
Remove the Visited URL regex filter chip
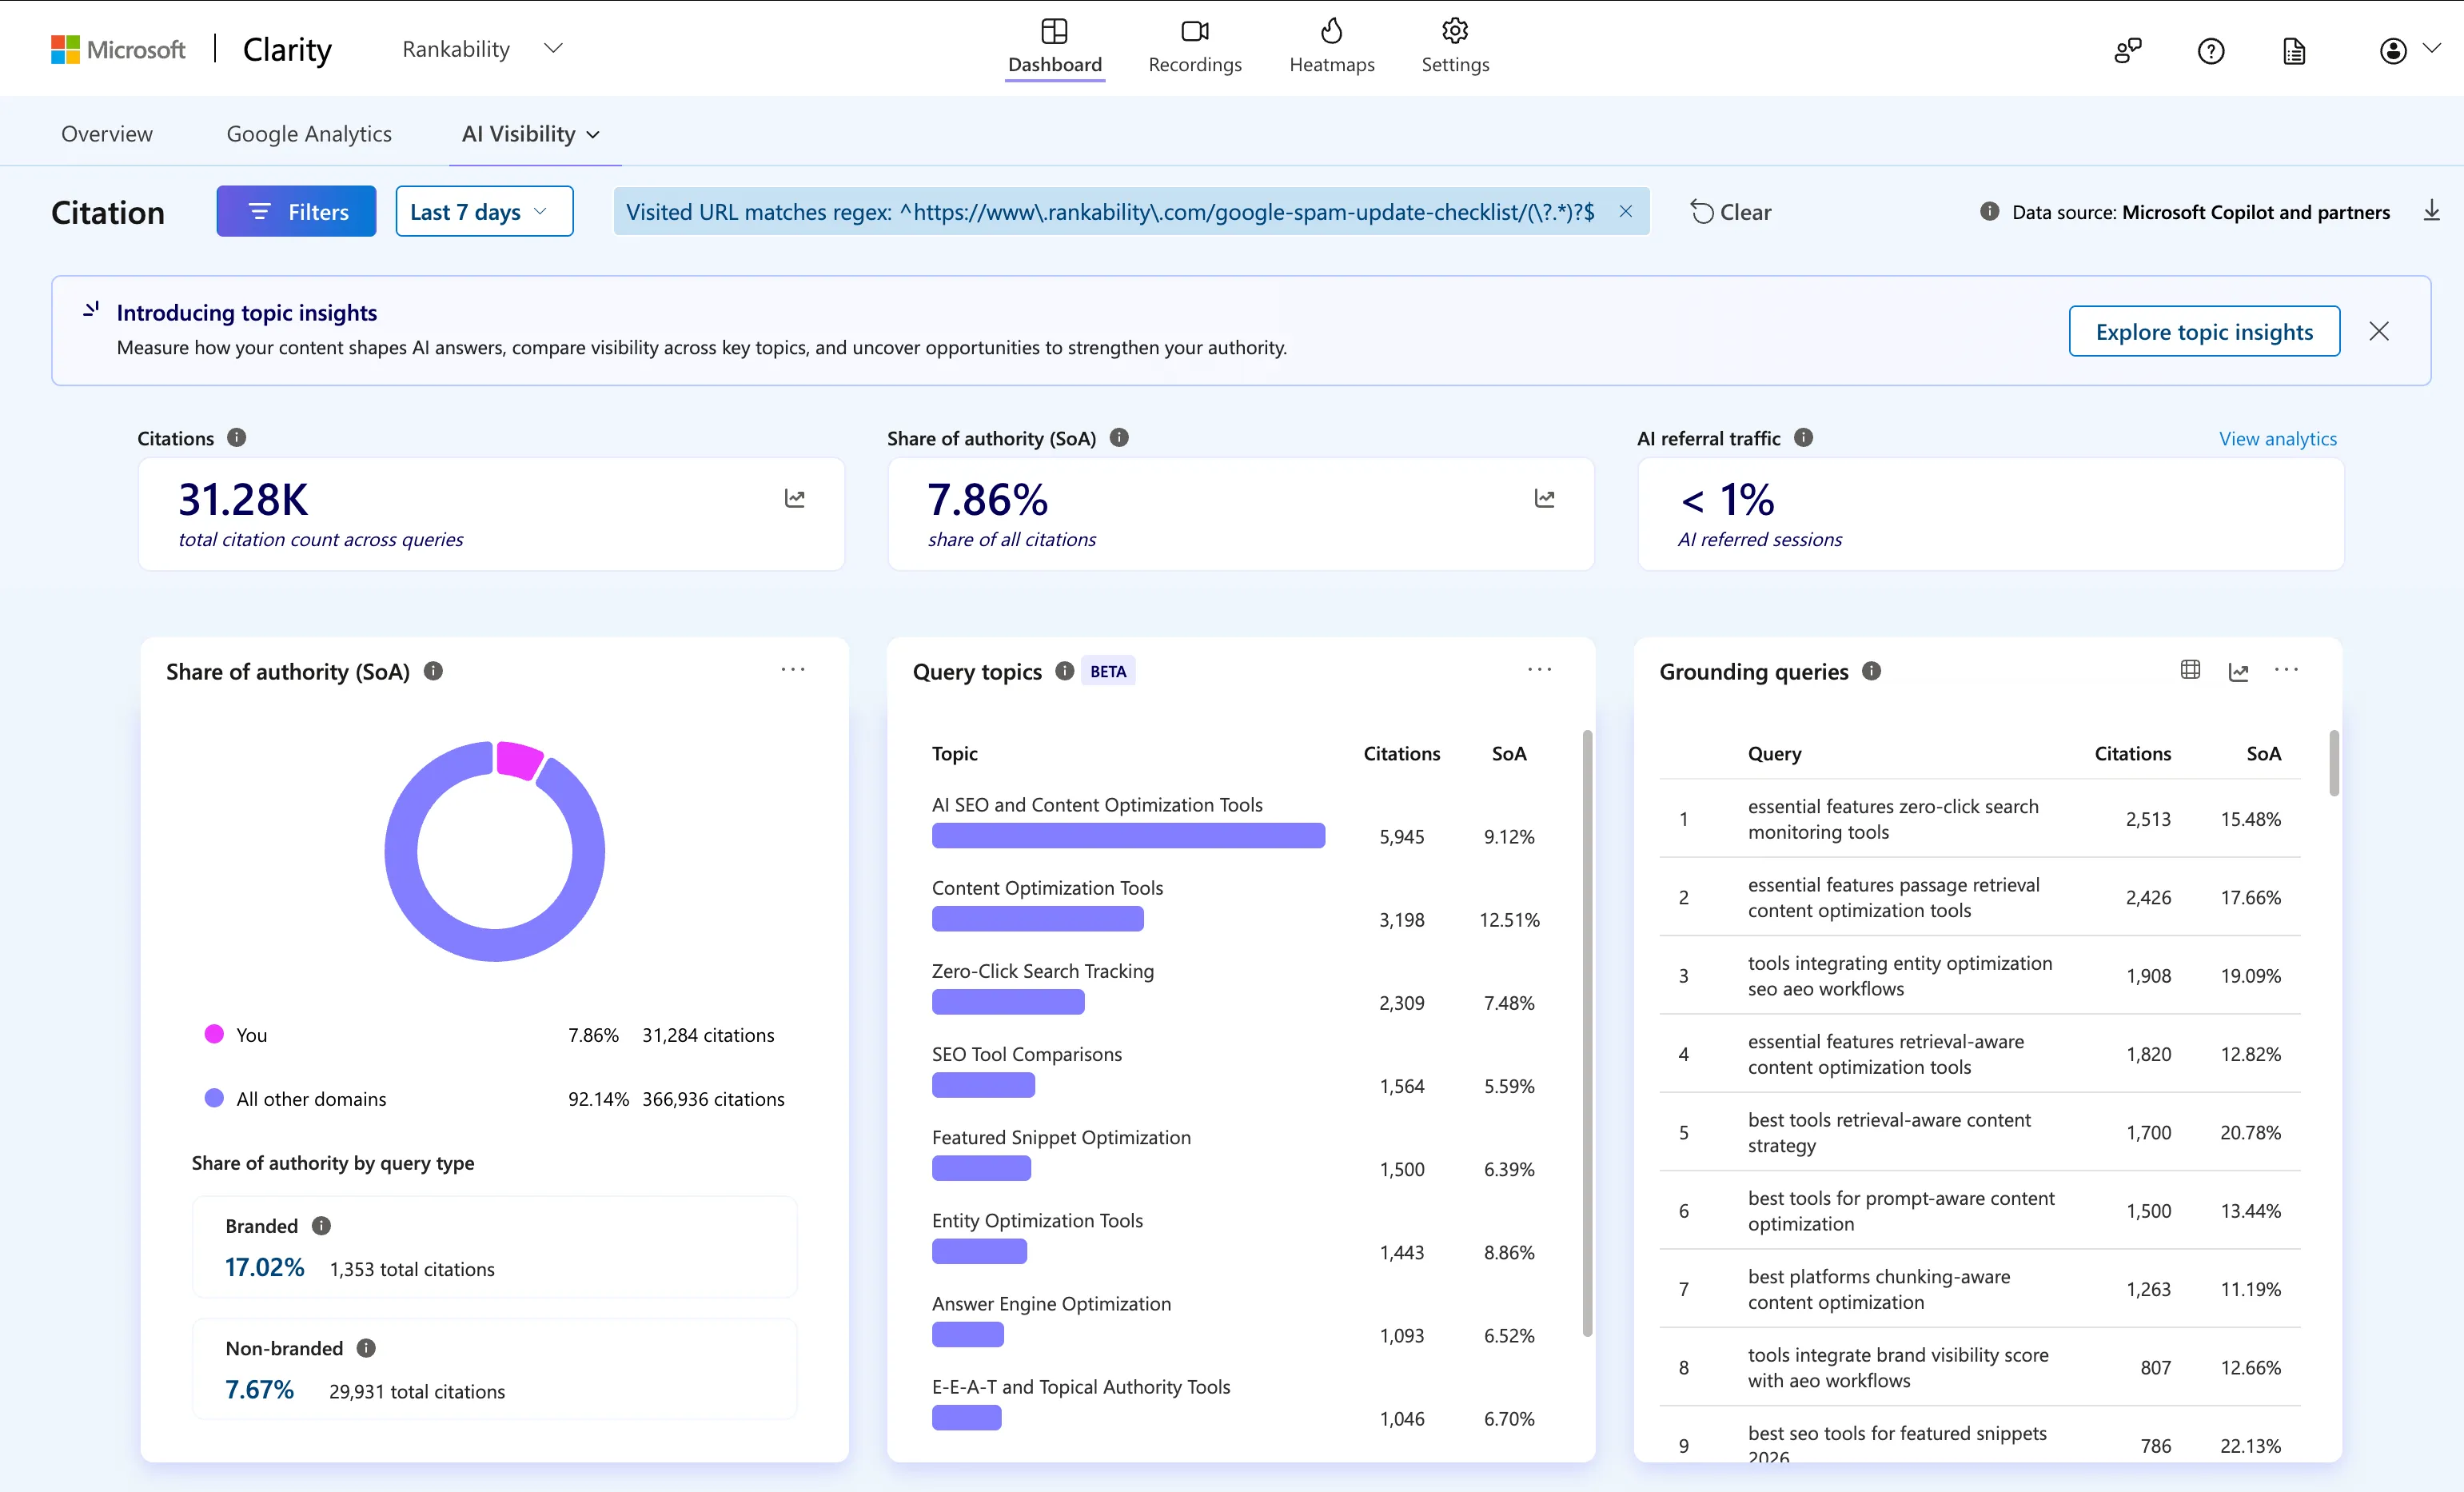pos(1626,212)
